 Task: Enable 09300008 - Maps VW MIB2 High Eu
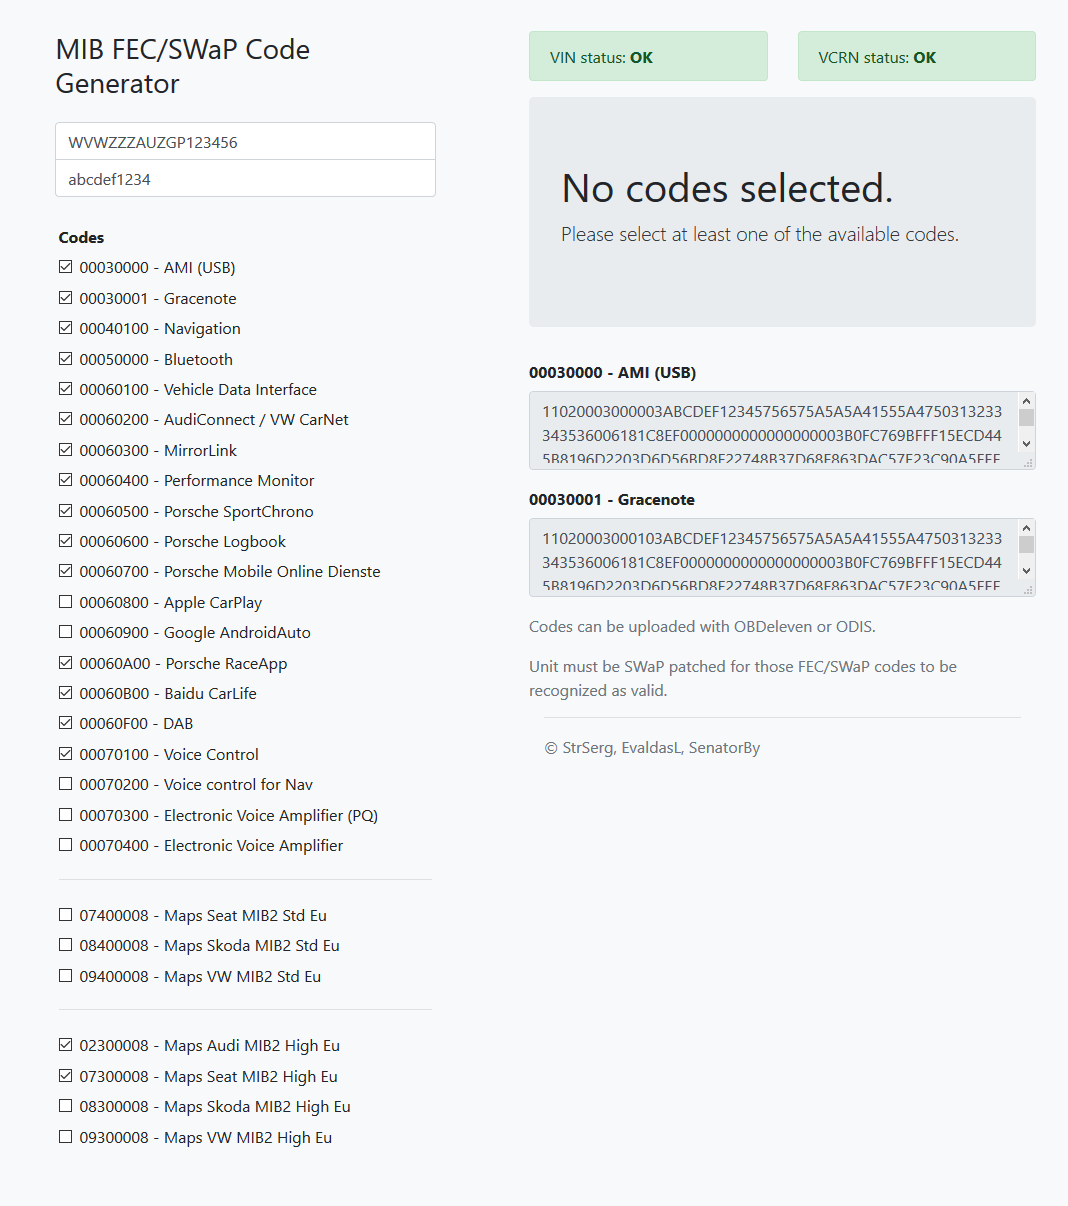(x=65, y=1136)
